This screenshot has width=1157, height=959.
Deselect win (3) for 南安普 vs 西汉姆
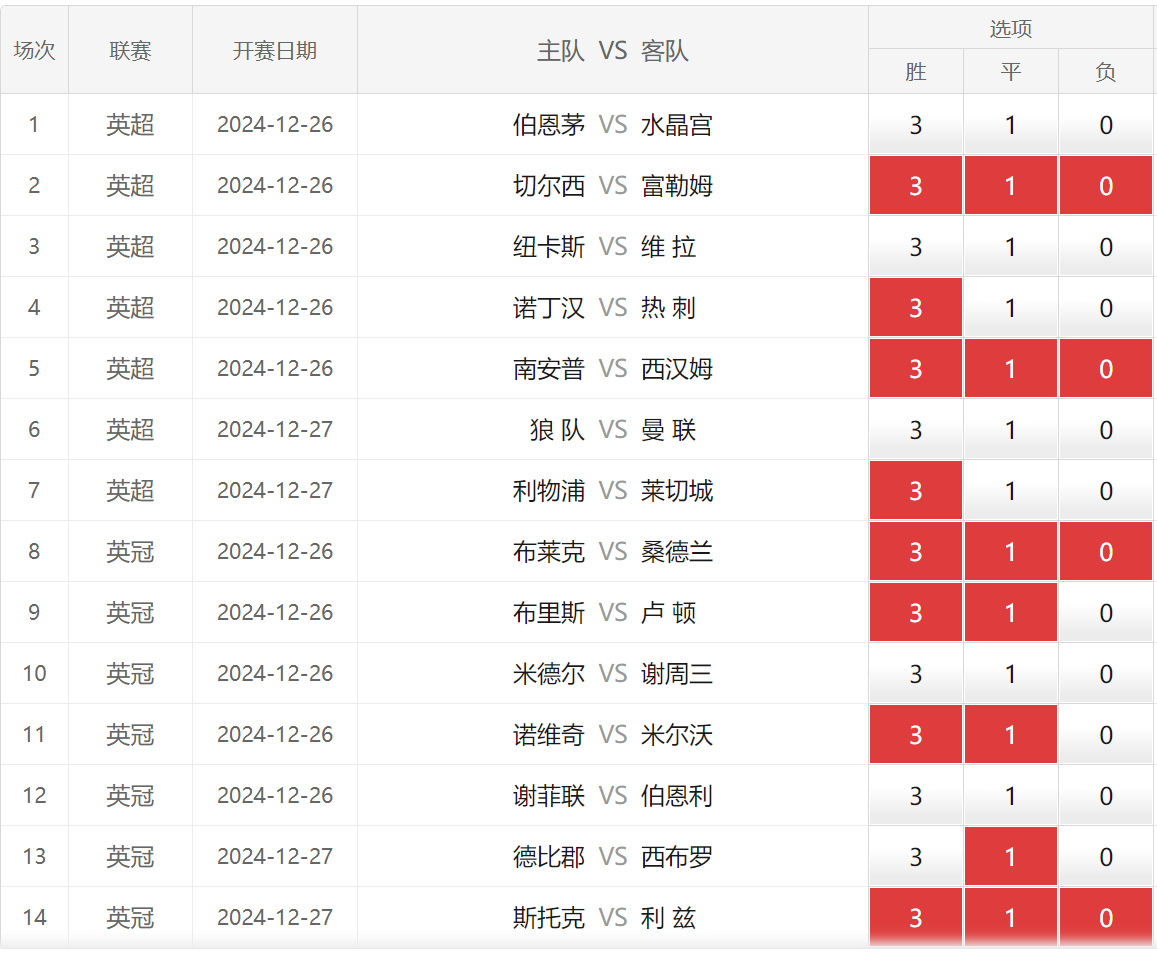click(916, 368)
